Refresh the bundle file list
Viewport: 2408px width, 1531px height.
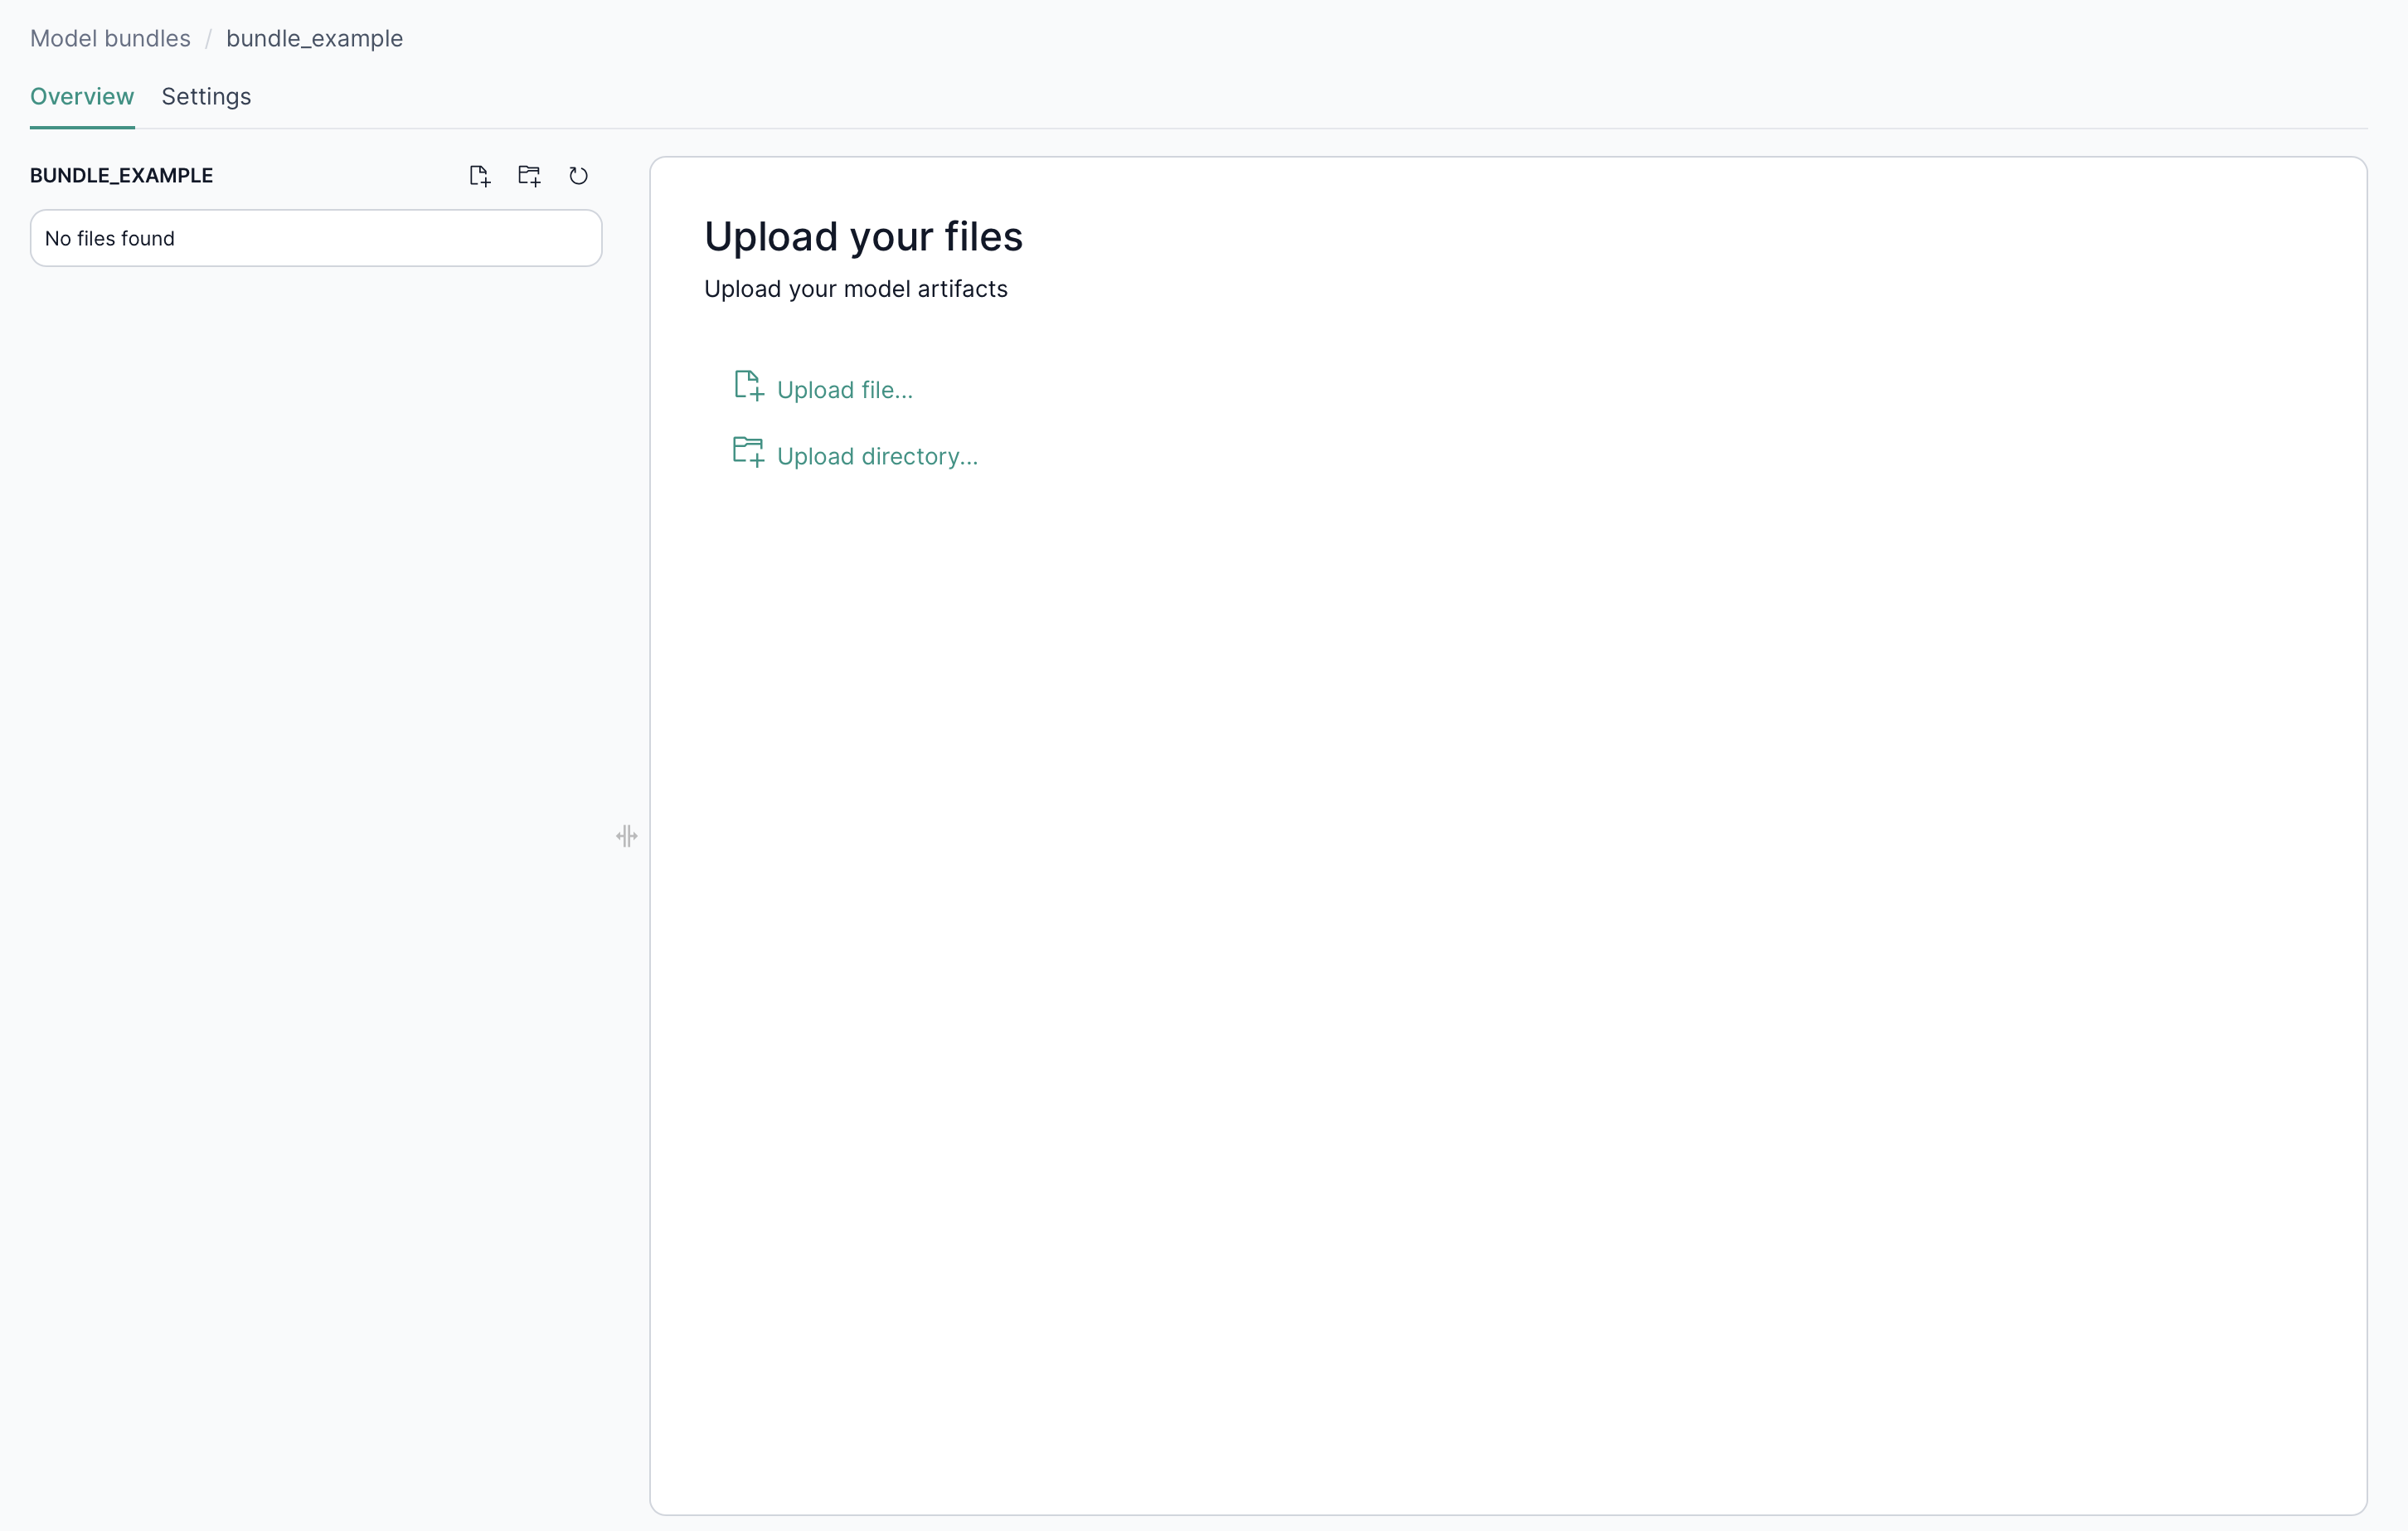(x=578, y=176)
